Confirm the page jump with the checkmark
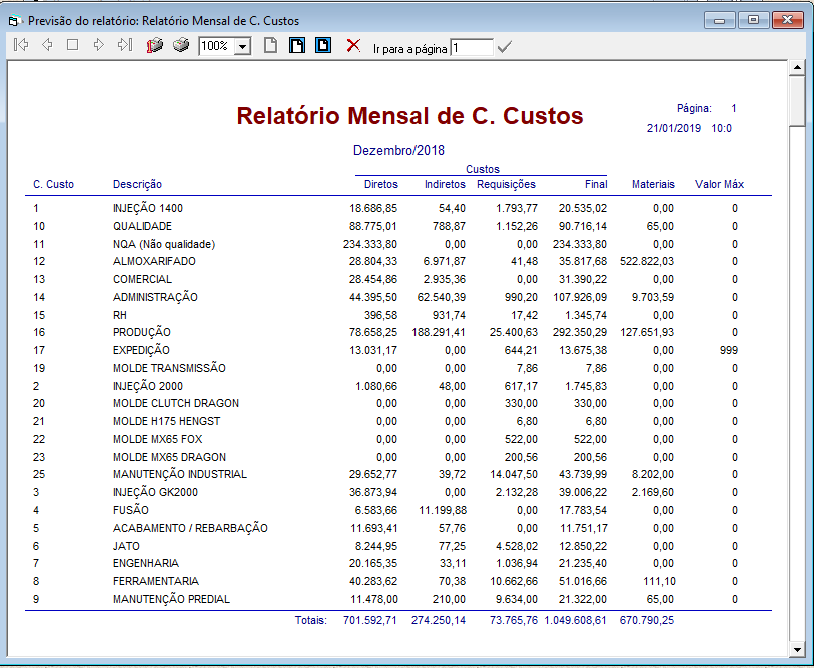Viewport: 814px width, 668px height. (x=504, y=47)
